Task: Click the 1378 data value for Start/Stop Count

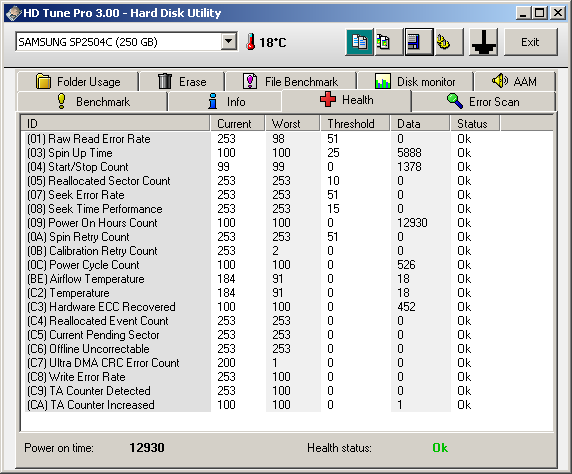Action: (x=409, y=167)
